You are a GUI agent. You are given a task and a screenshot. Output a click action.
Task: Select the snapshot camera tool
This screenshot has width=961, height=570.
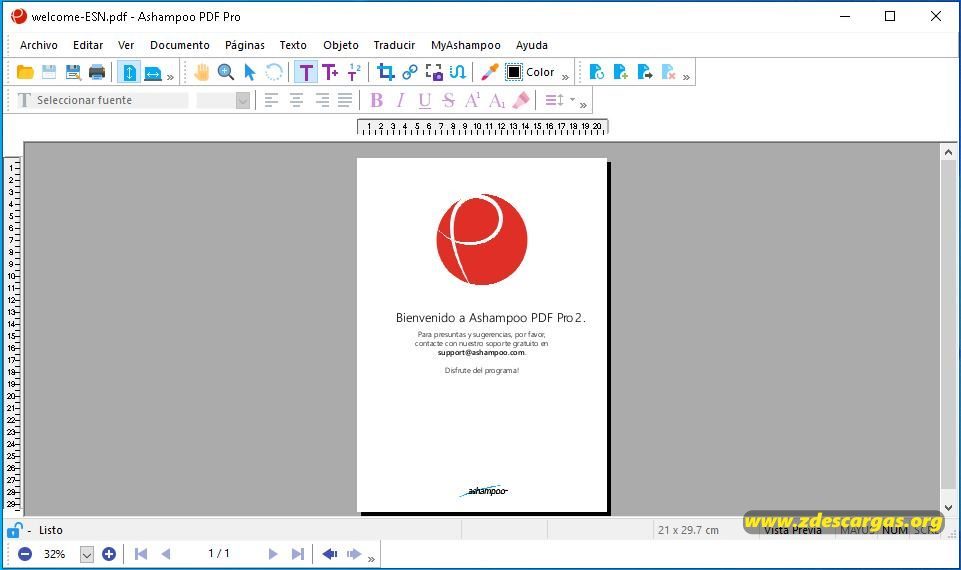point(434,72)
